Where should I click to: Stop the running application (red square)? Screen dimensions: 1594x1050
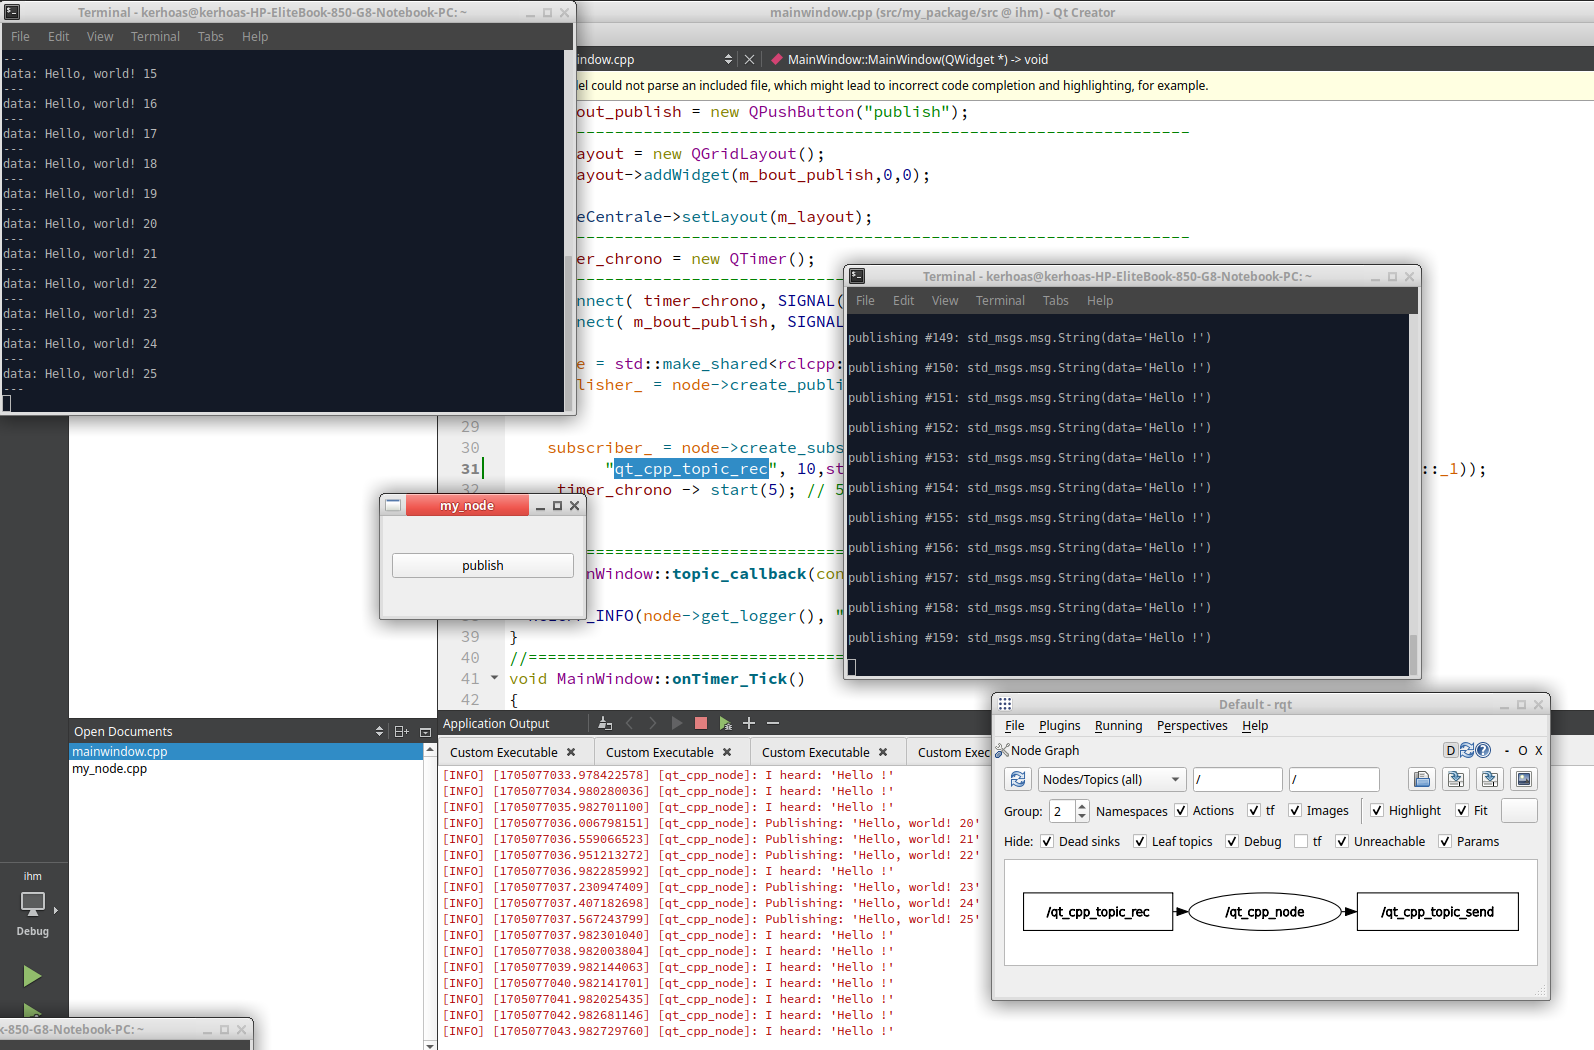pyautogui.click(x=701, y=723)
